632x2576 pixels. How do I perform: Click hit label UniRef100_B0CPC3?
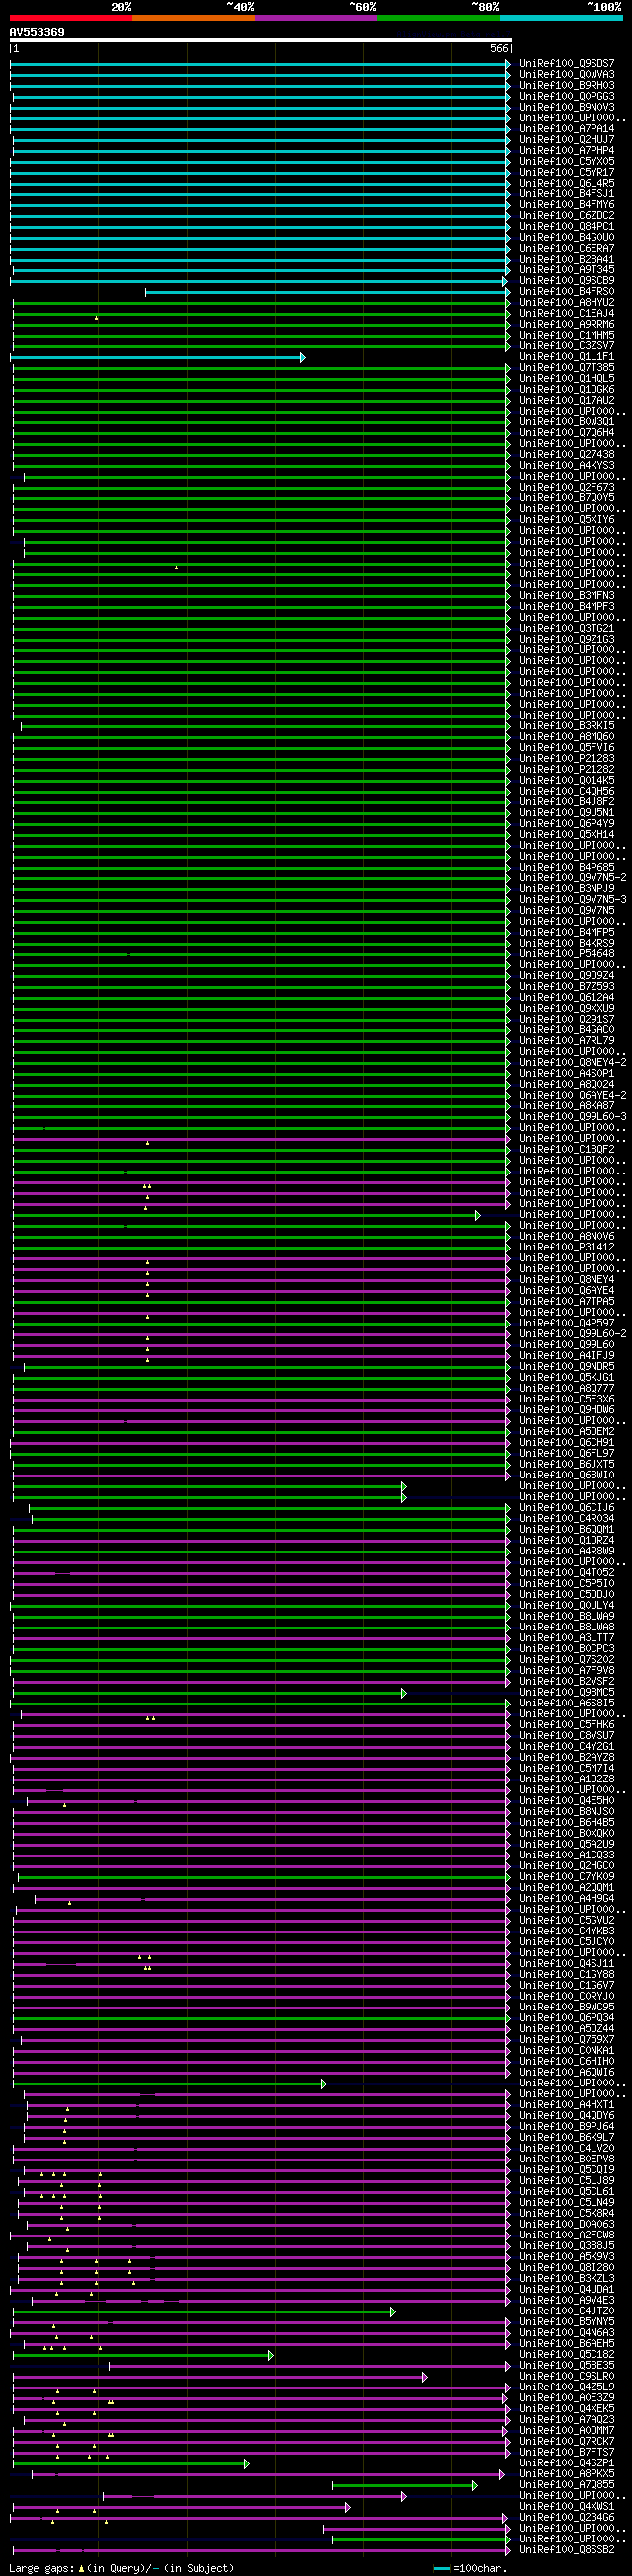click(567, 1649)
